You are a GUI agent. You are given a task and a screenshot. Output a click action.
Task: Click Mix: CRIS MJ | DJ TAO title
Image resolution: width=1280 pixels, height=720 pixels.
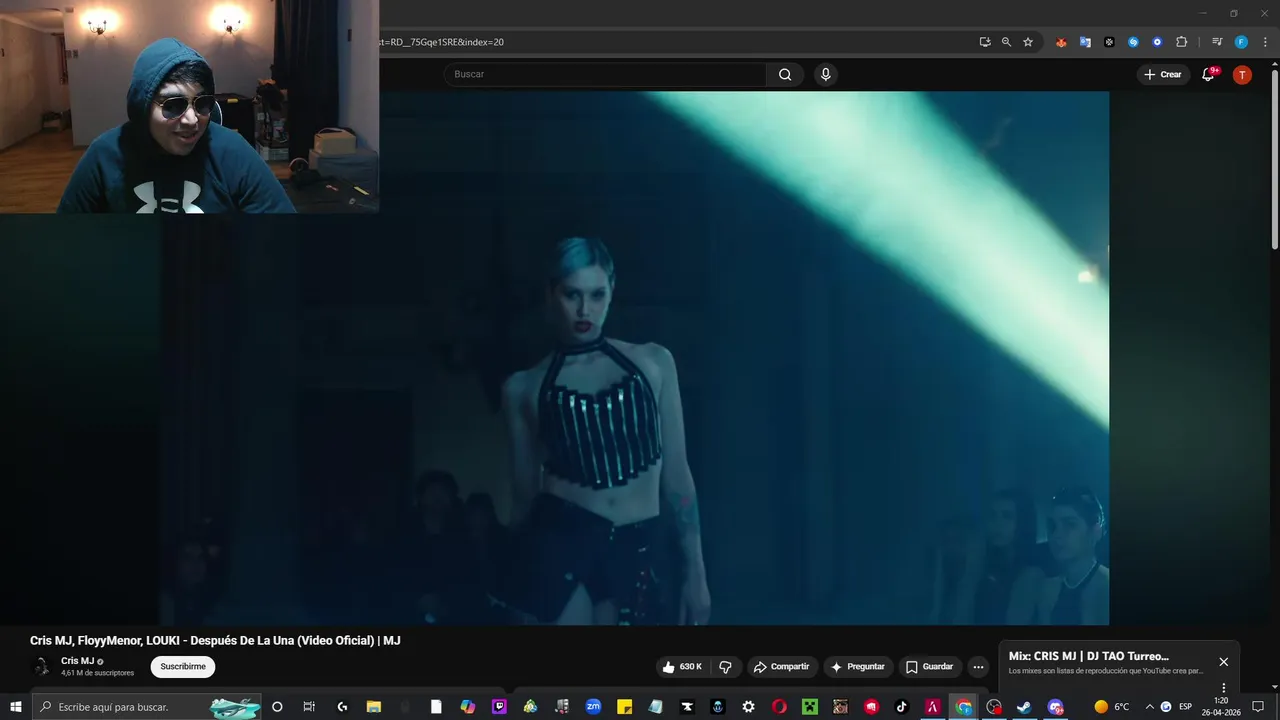coord(1088,657)
